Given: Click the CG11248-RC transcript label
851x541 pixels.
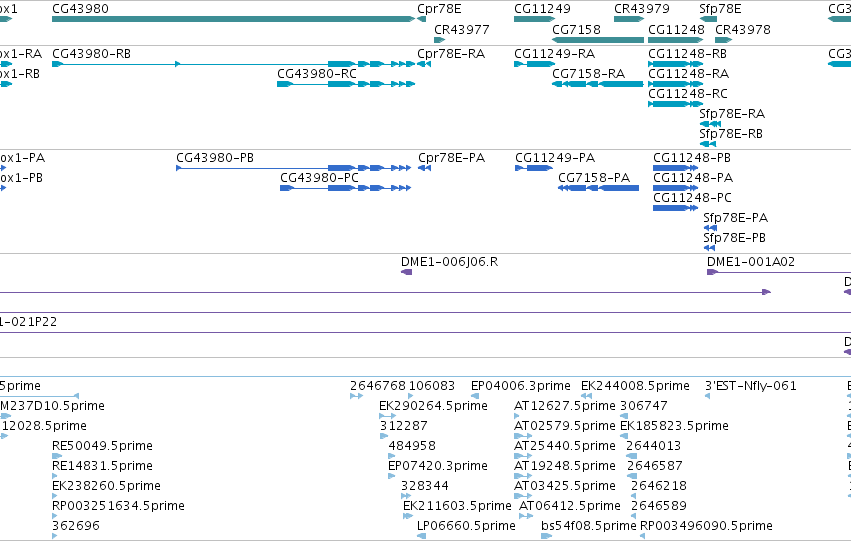Looking at the screenshot, I should 688,93.
